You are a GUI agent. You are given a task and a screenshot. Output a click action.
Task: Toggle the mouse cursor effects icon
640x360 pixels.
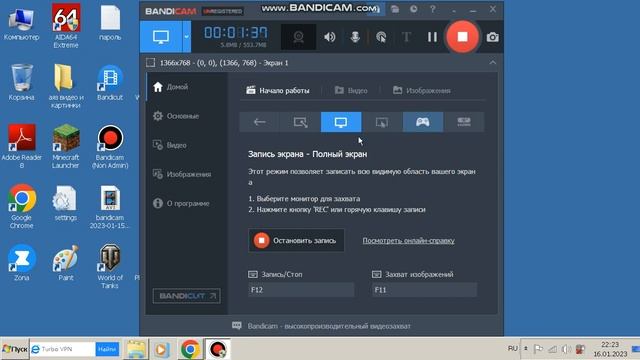coord(381,37)
